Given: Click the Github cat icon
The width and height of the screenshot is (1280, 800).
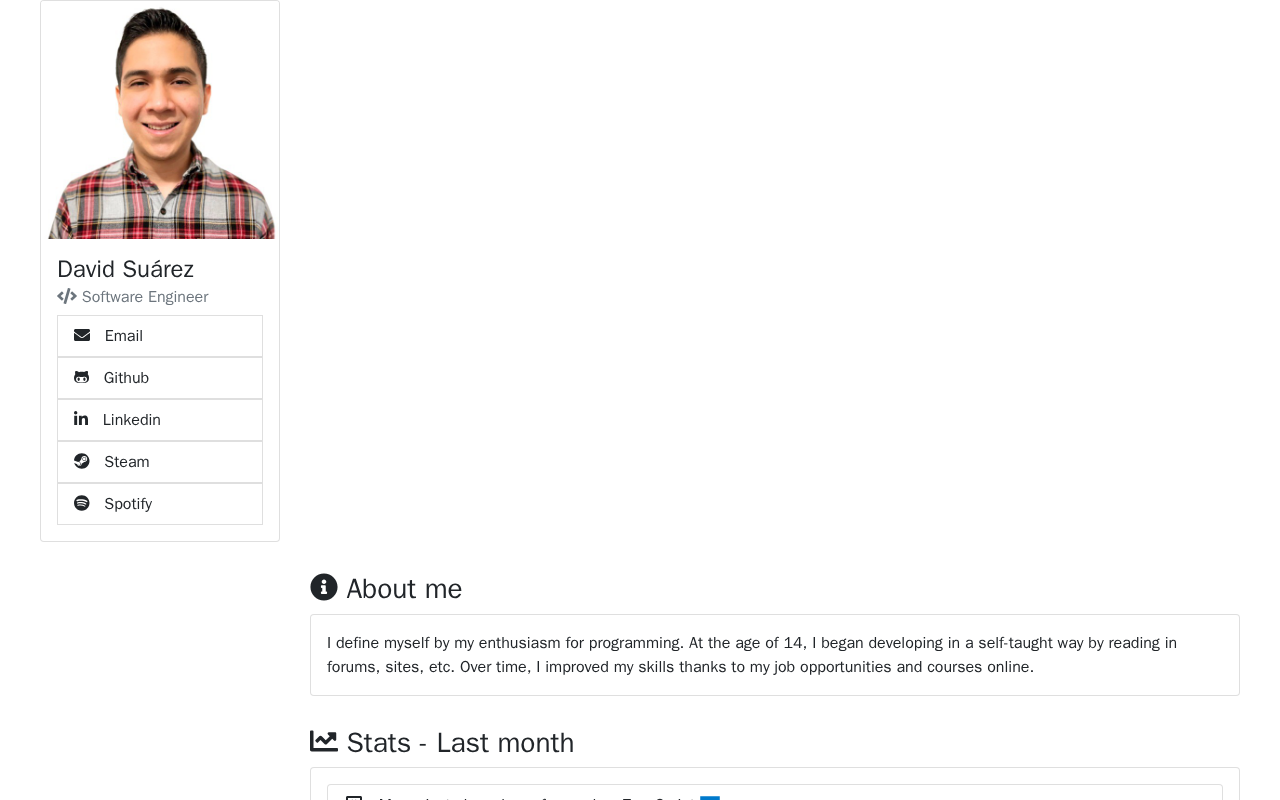Looking at the screenshot, I should click(x=82, y=378).
